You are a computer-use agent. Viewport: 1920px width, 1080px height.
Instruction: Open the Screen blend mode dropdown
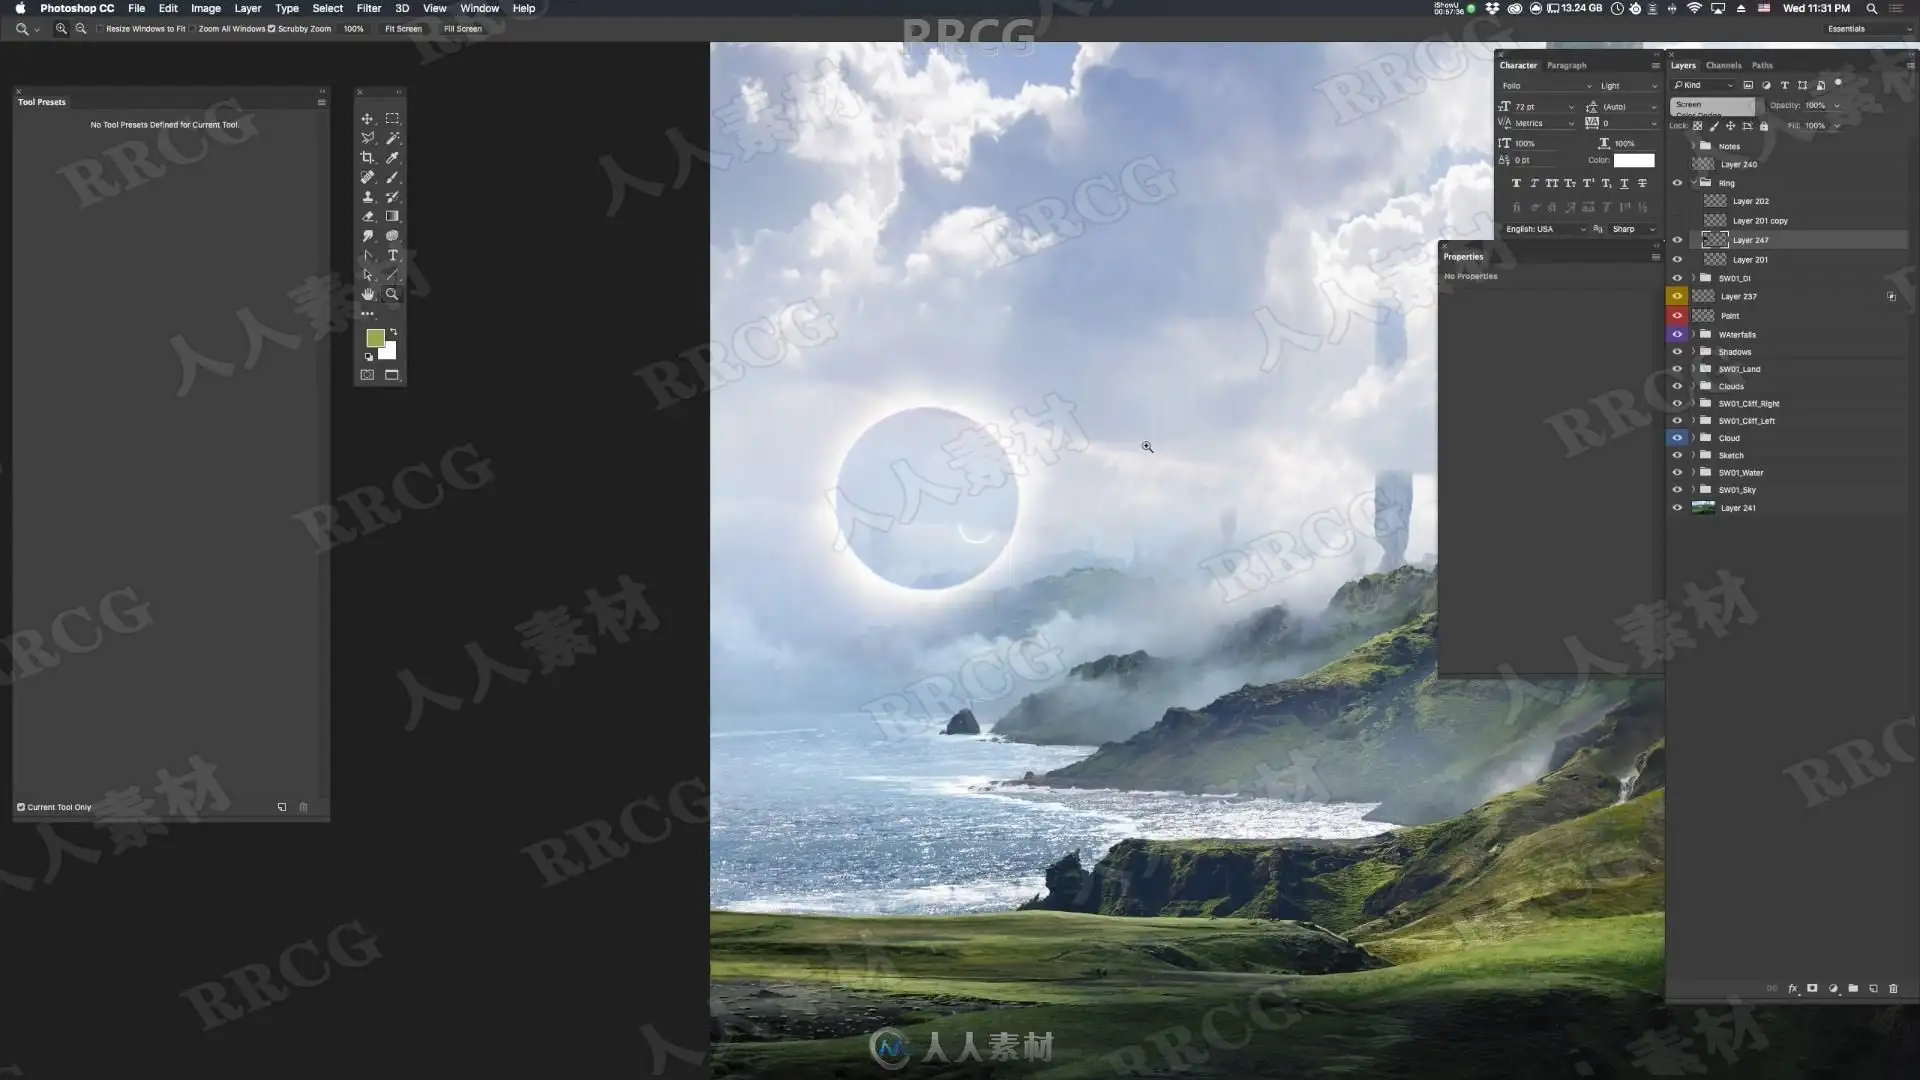(1712, 105)
